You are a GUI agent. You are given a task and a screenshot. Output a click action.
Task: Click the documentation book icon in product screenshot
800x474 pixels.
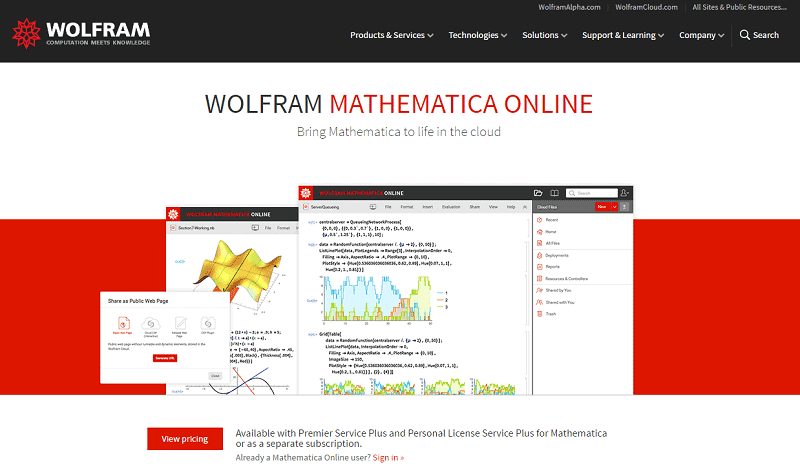point(554,193)
